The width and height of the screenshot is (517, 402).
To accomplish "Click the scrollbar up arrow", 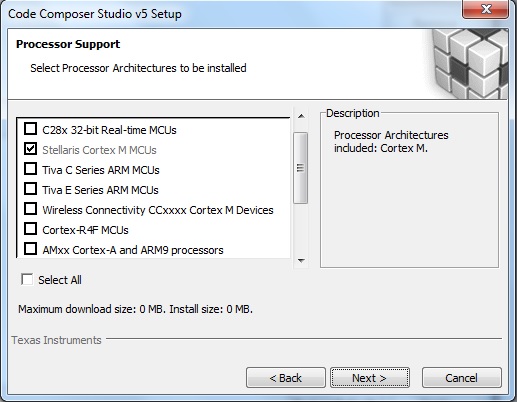I will tap(301, 116).
